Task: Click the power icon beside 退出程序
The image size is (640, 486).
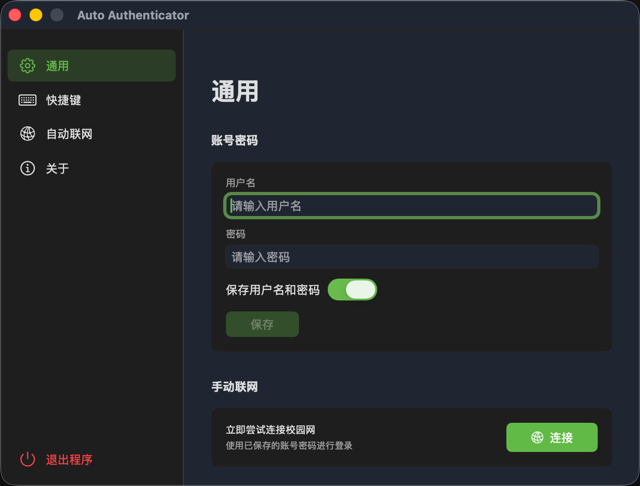Action: (27, 459)
